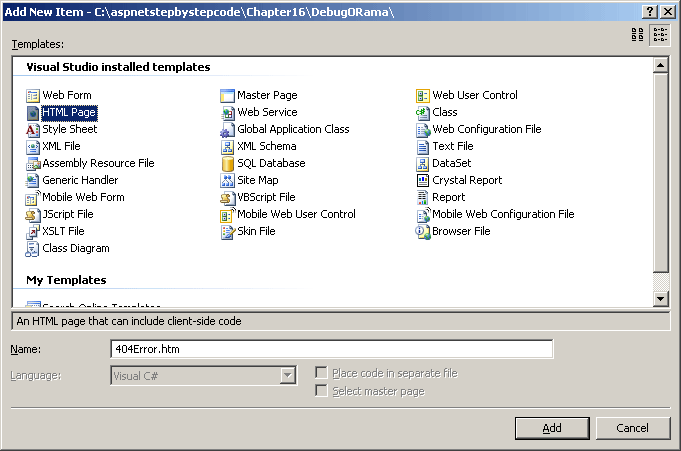681x451 pixels.
Task: Click the templates list scrollbar thumb
Action: (x=660, y=172)
